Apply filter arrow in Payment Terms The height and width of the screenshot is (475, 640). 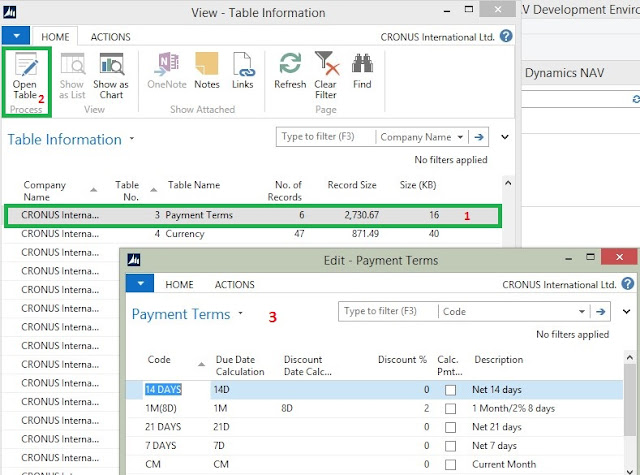click(600, 312)
